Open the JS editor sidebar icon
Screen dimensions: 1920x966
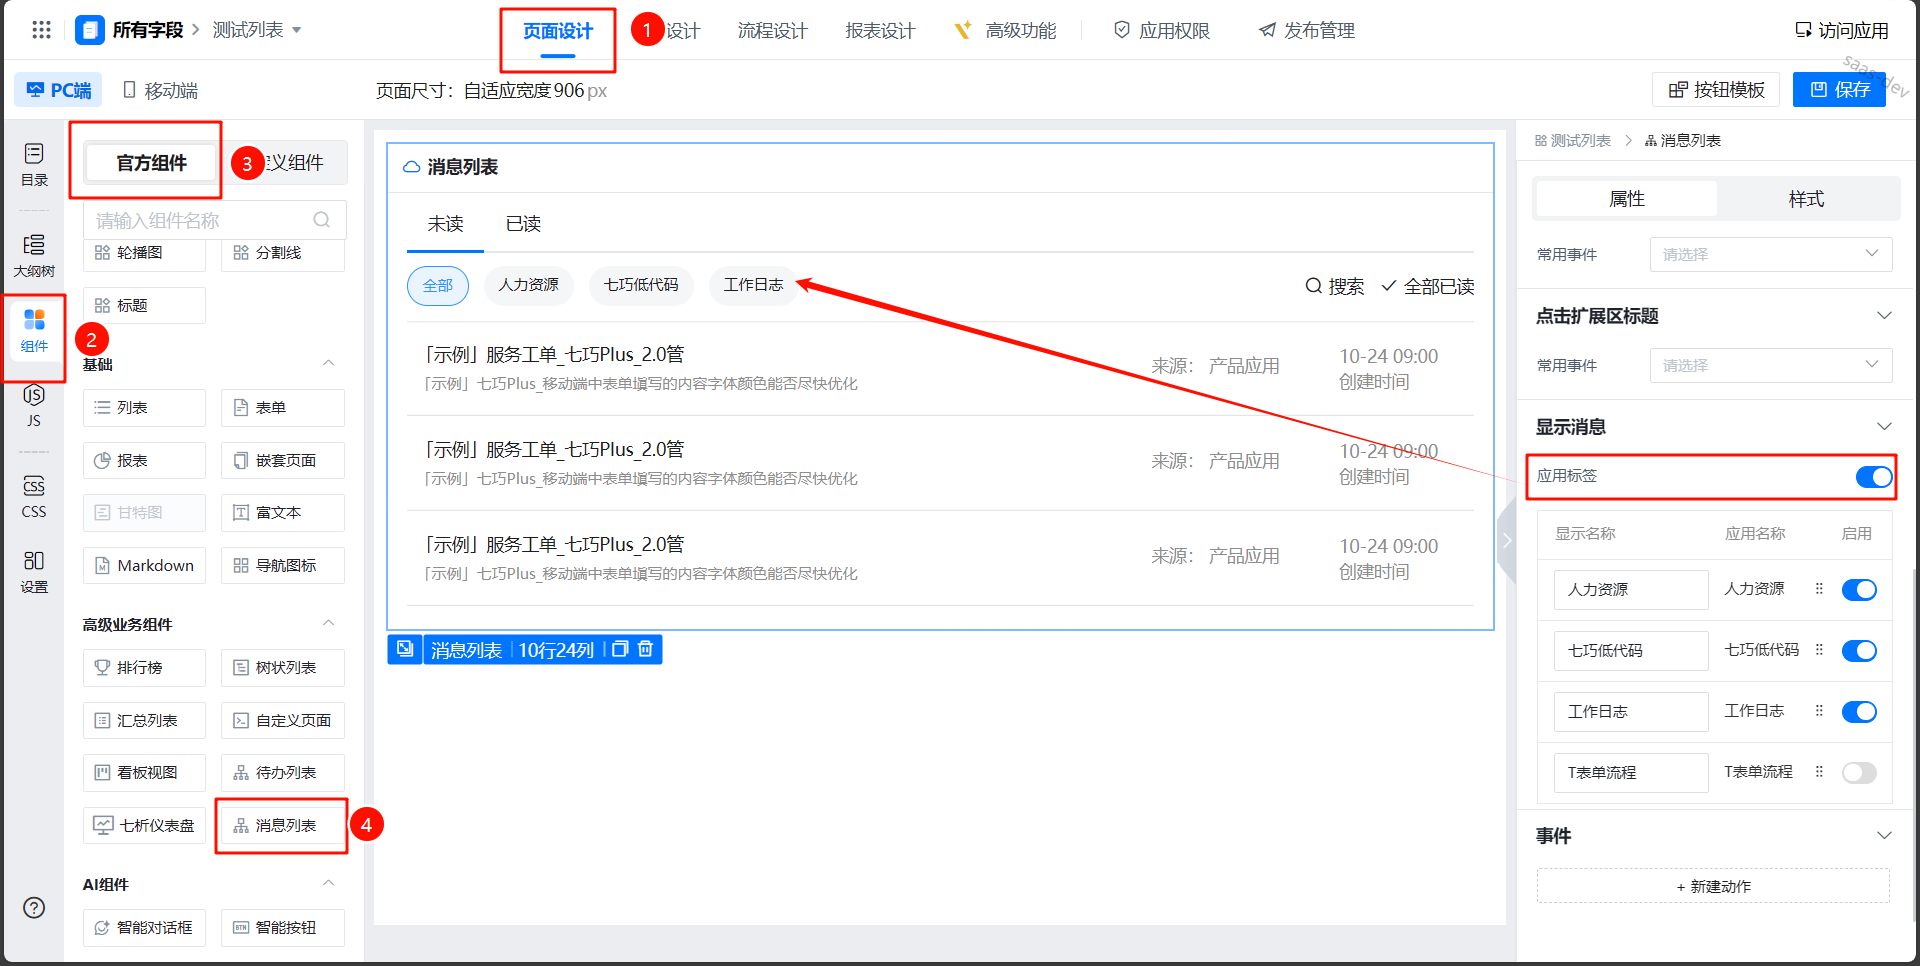(x=34, y=404)
